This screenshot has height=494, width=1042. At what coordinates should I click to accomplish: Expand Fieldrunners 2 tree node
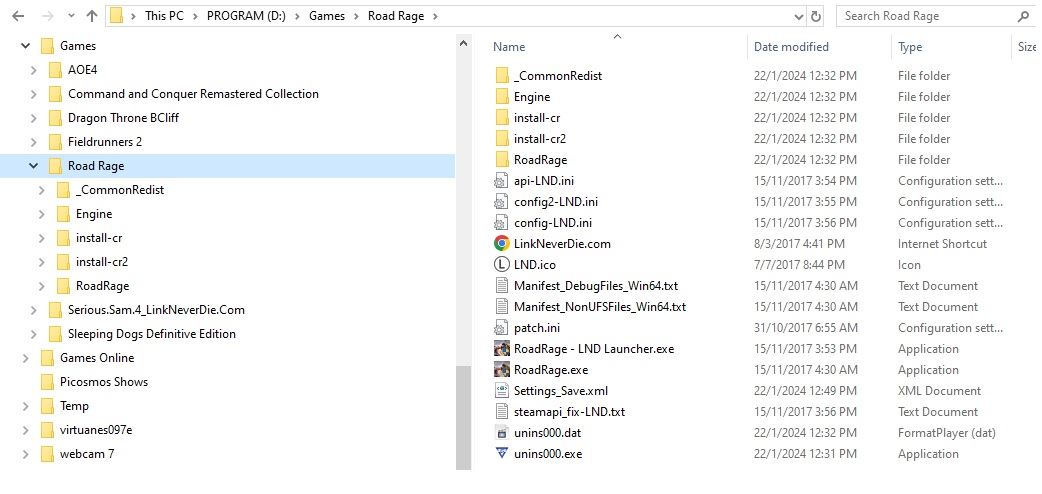click(34, 142)
